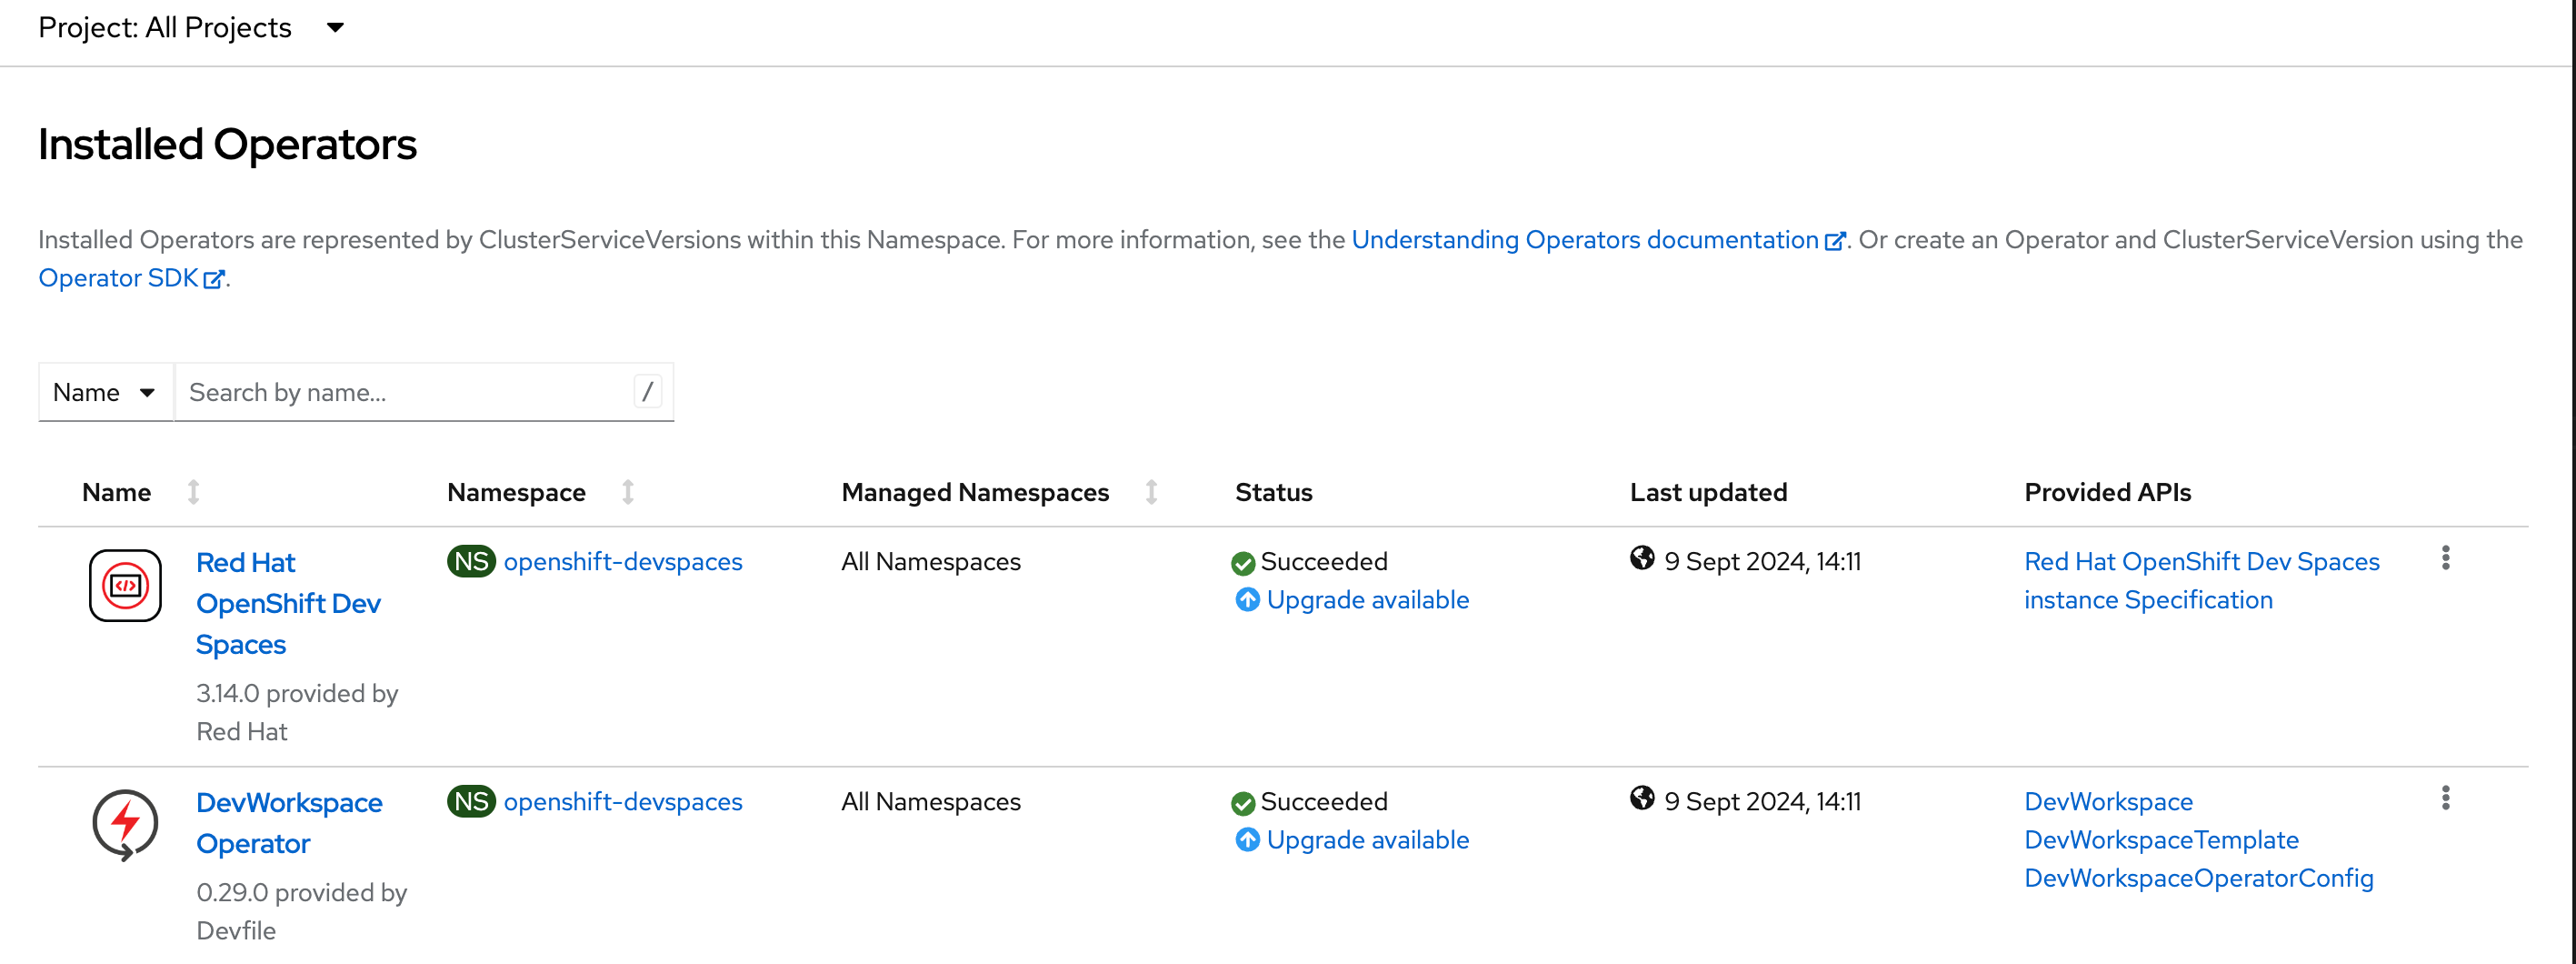Click the green Succeeded check icon in first row
The width and height of the screenshot is (2576, 964).
[1243, 563]
